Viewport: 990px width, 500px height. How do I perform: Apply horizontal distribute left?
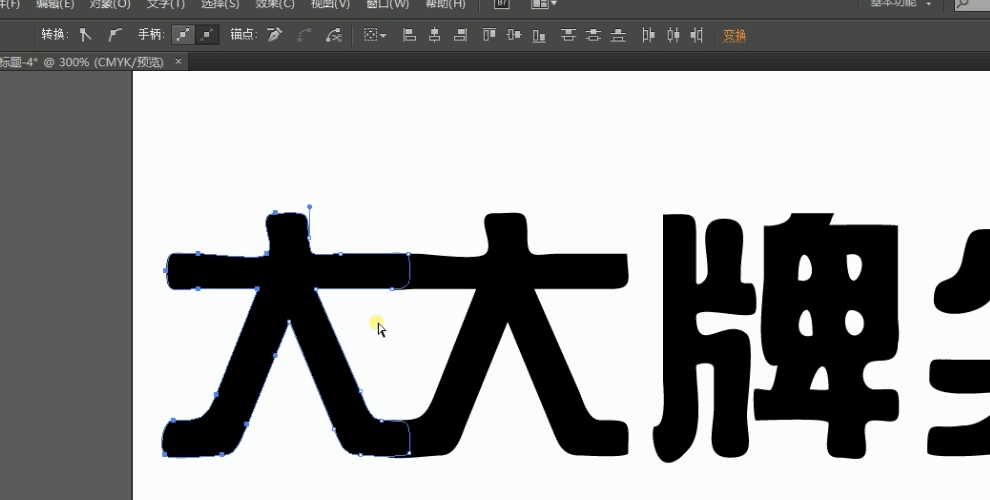click(648, 35)
